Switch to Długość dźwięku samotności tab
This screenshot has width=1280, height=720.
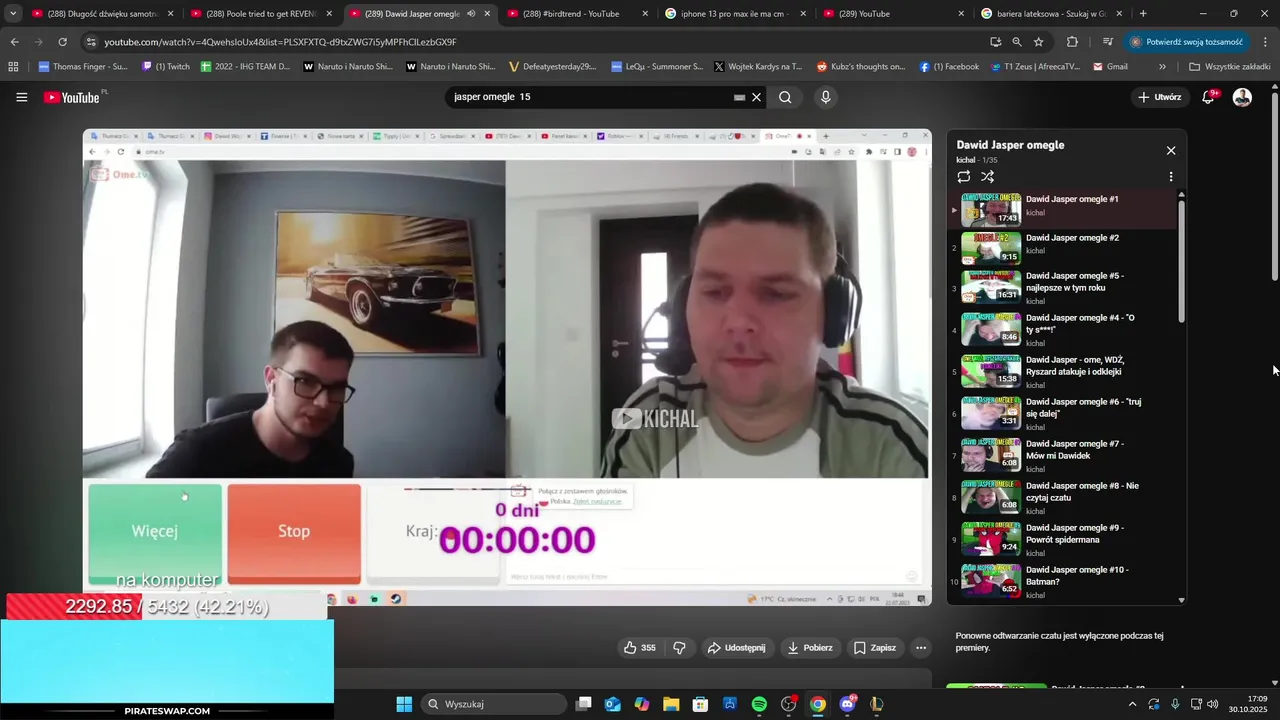[103, 14]
